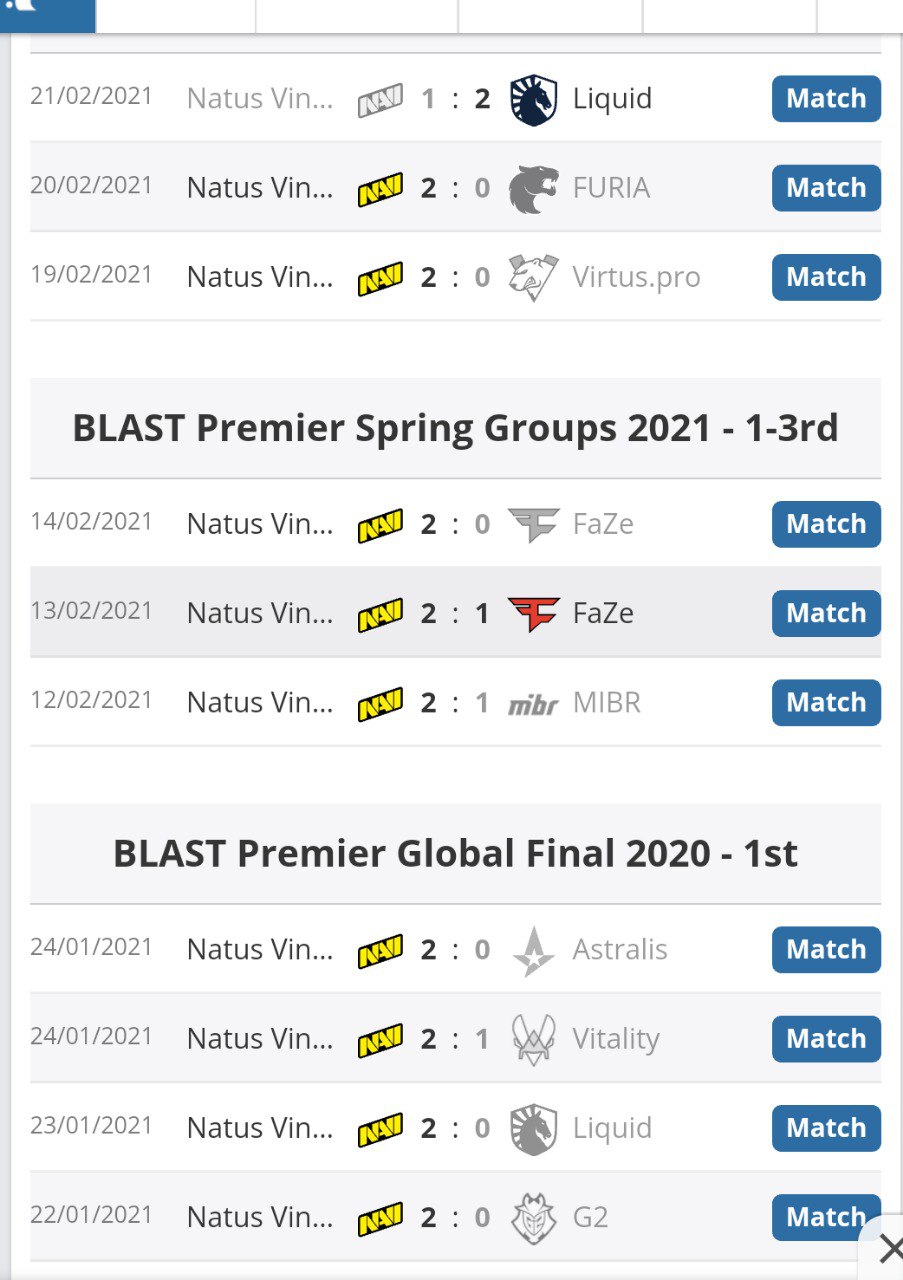Click the grey FaZe logo on 14/02/2021
This screenshot has height=1280, width=903.
533,524
